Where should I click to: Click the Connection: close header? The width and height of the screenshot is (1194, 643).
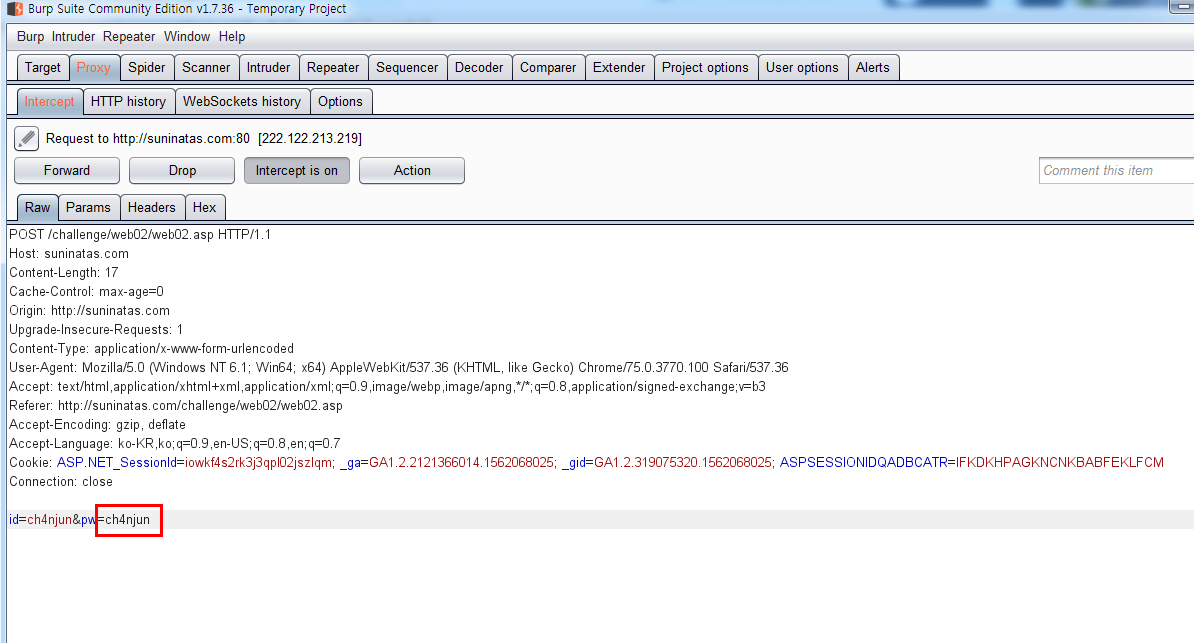[61, 482]
